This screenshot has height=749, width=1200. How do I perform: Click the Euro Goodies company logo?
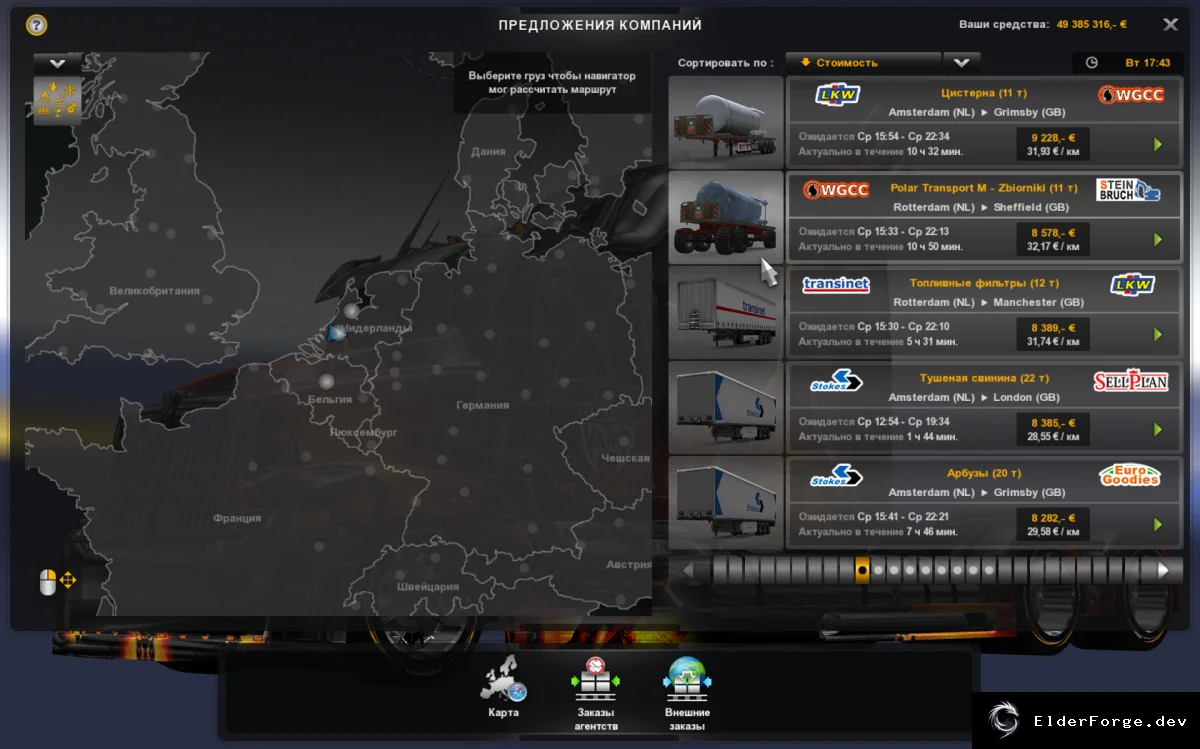click(x=1130, y=475)
